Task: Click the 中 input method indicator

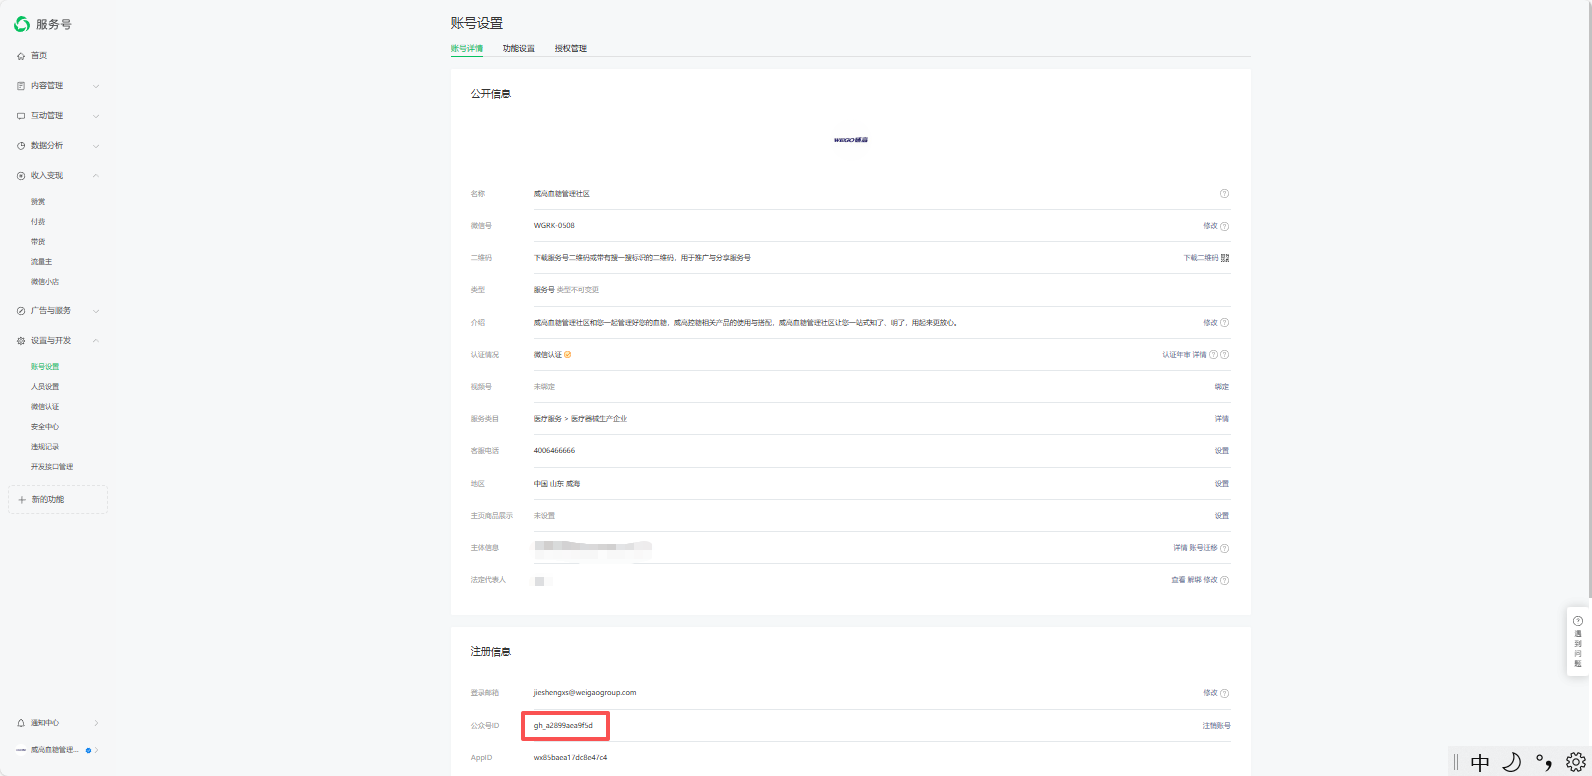Action: tap(1480, 763)
